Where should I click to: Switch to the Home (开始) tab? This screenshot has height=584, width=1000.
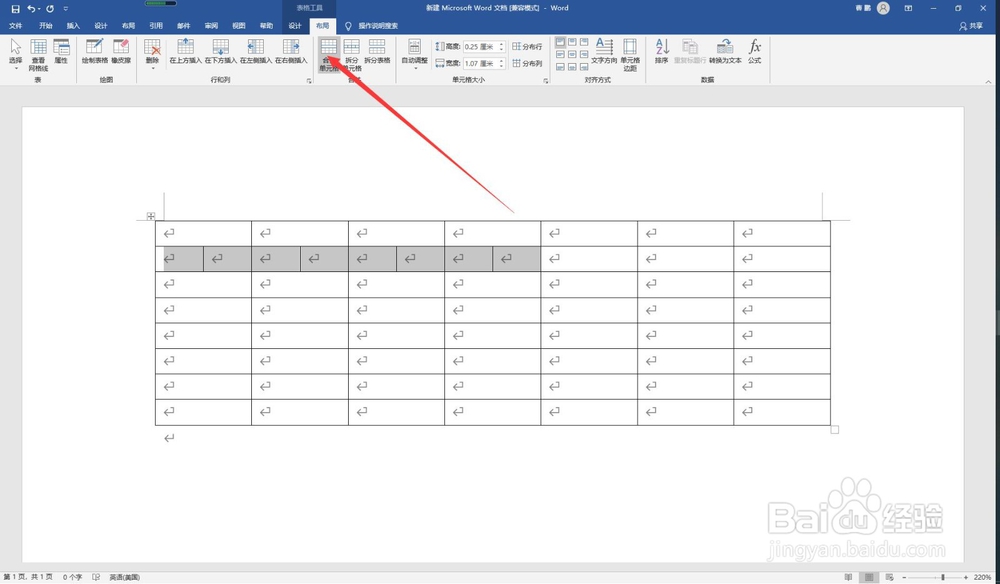click(45, 26)
